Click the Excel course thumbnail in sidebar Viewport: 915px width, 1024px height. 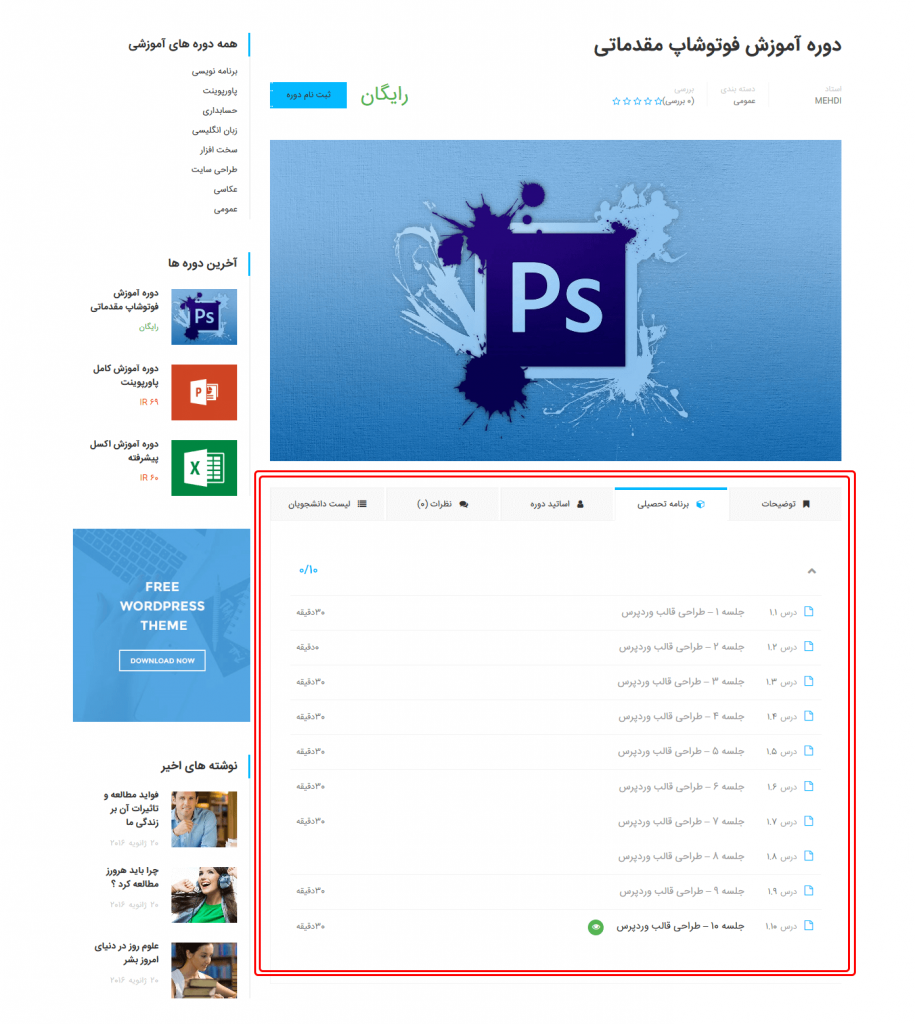(204, 468)
